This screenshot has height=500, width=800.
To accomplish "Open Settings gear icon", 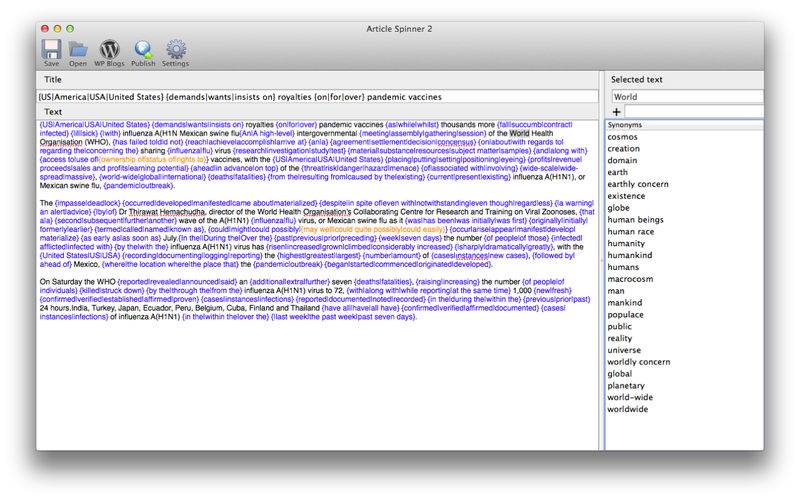I will (176, 53).
